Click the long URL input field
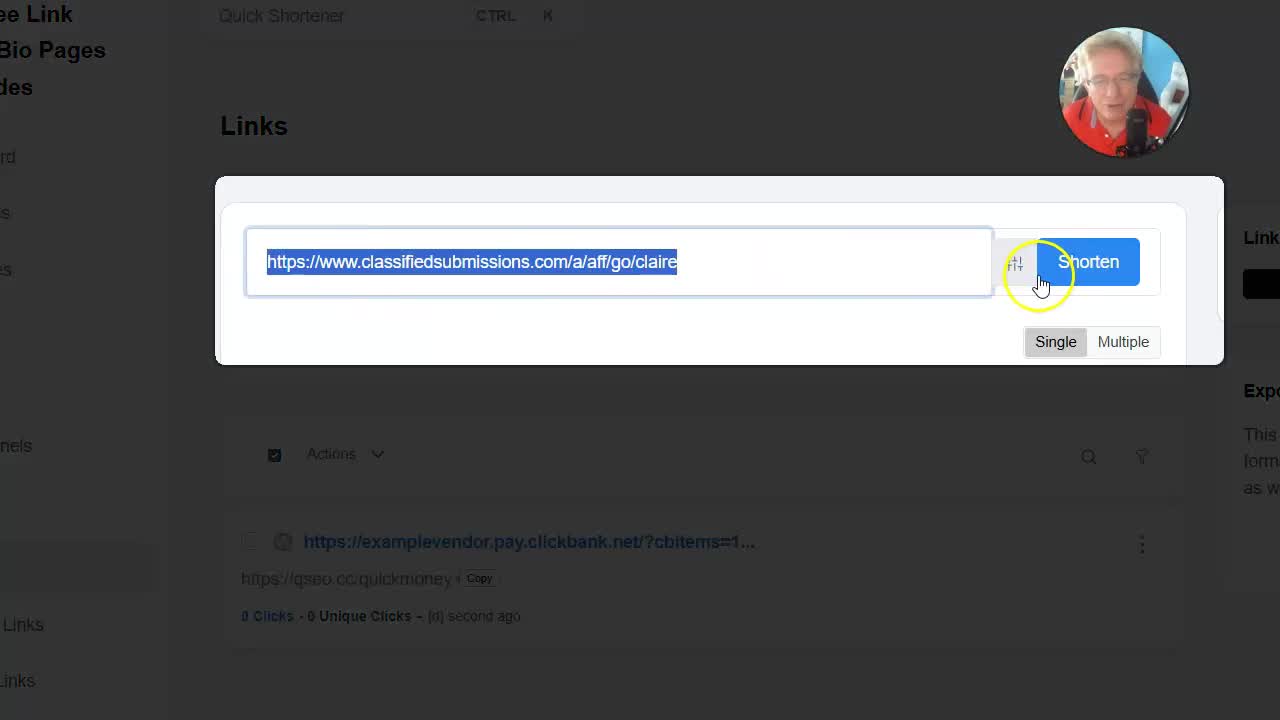This screenshot has height=720, width=1280. pos(620,262)
